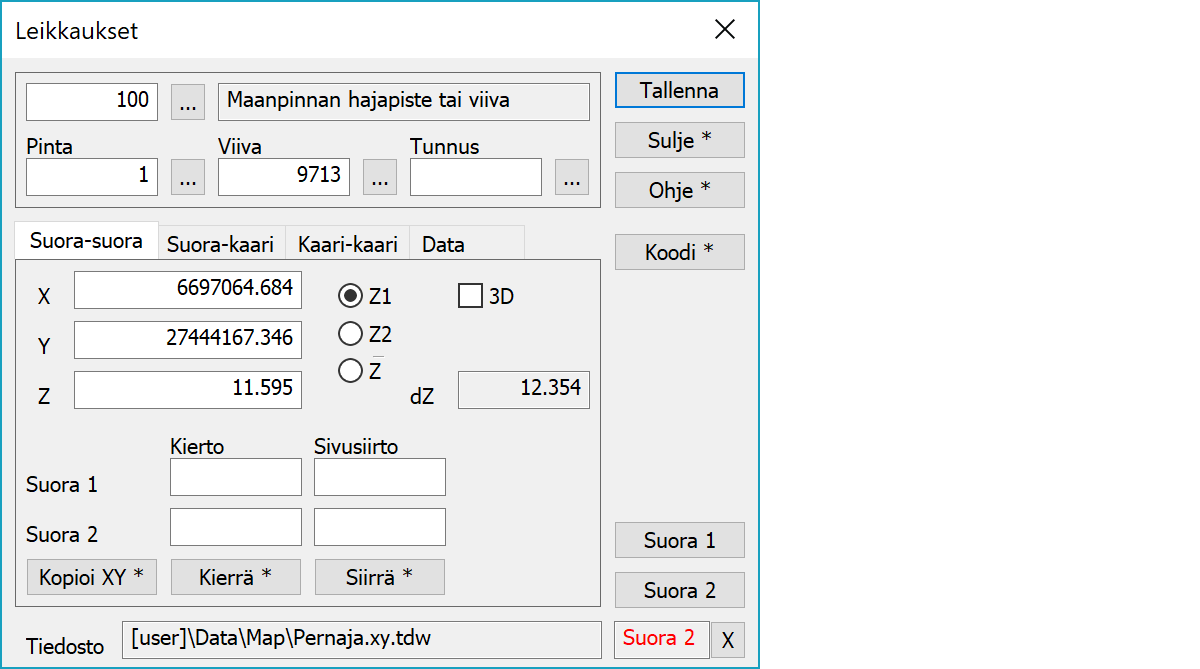Image resolution: width=1200 pixels, height=669 pixels.
Task: Click the Koodi button
Action: click(679, 252)
